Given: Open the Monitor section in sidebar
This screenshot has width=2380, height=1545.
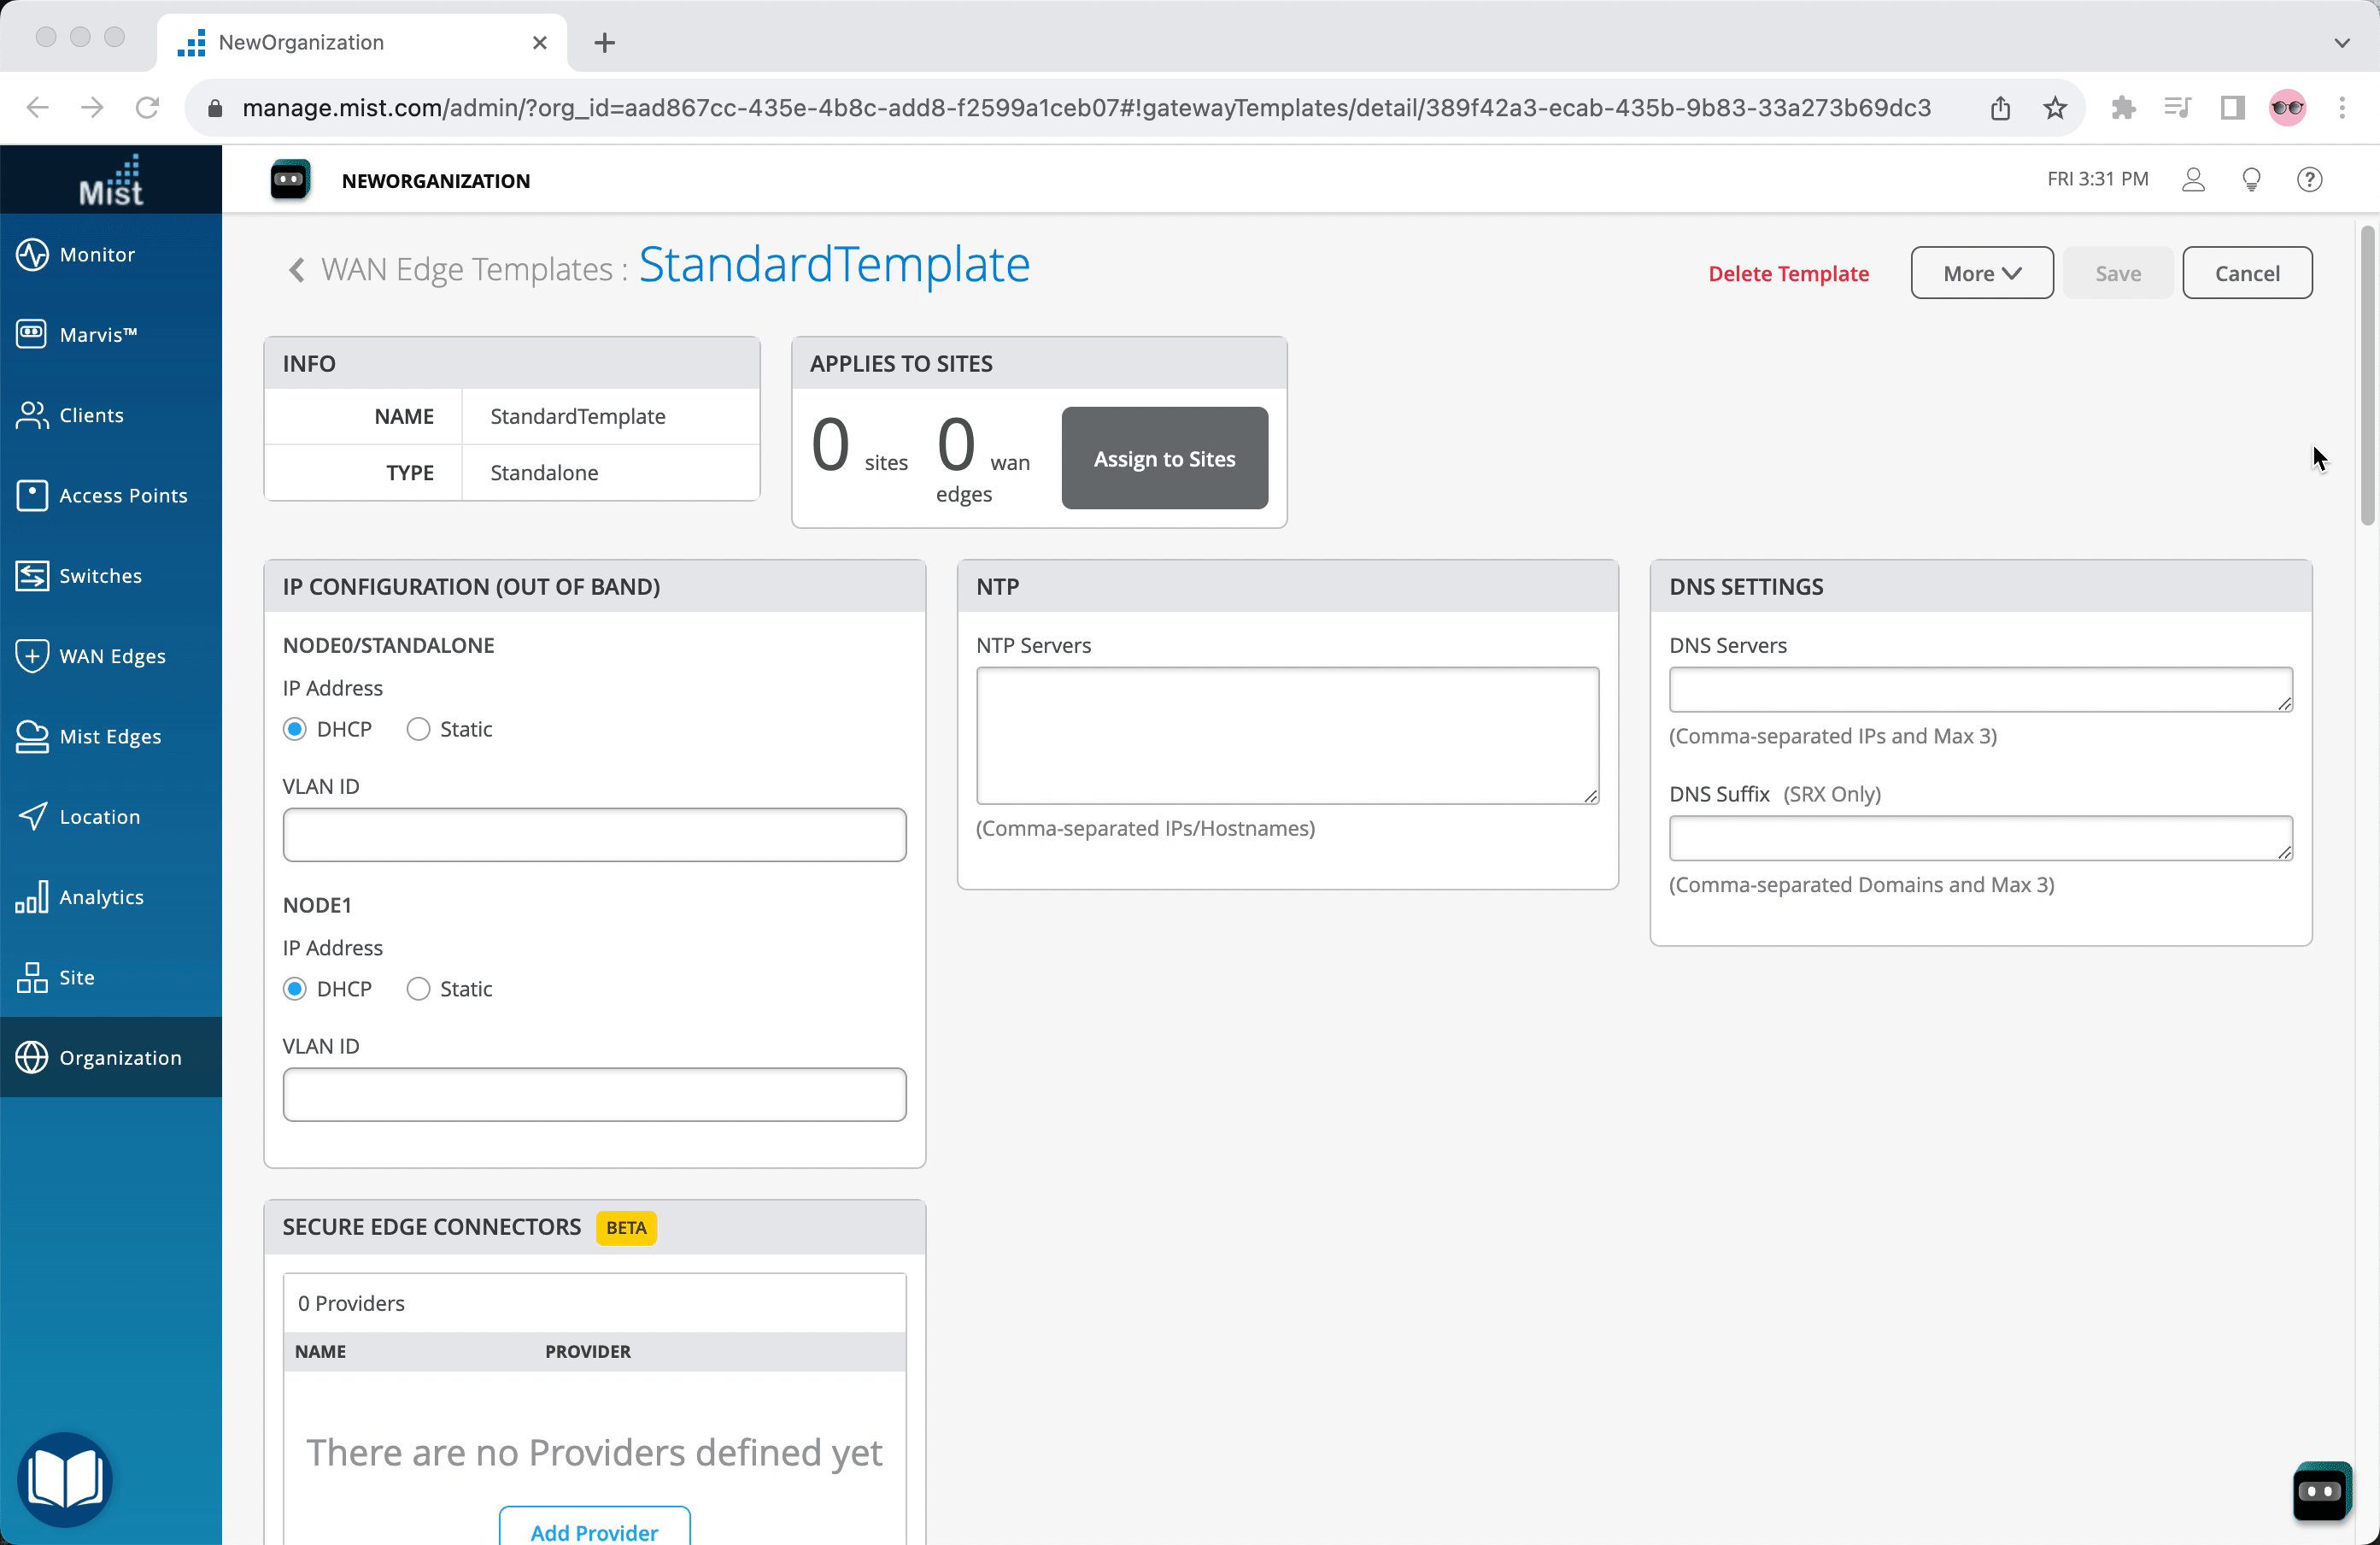Looking at the screenshot, I should point(97,254).
